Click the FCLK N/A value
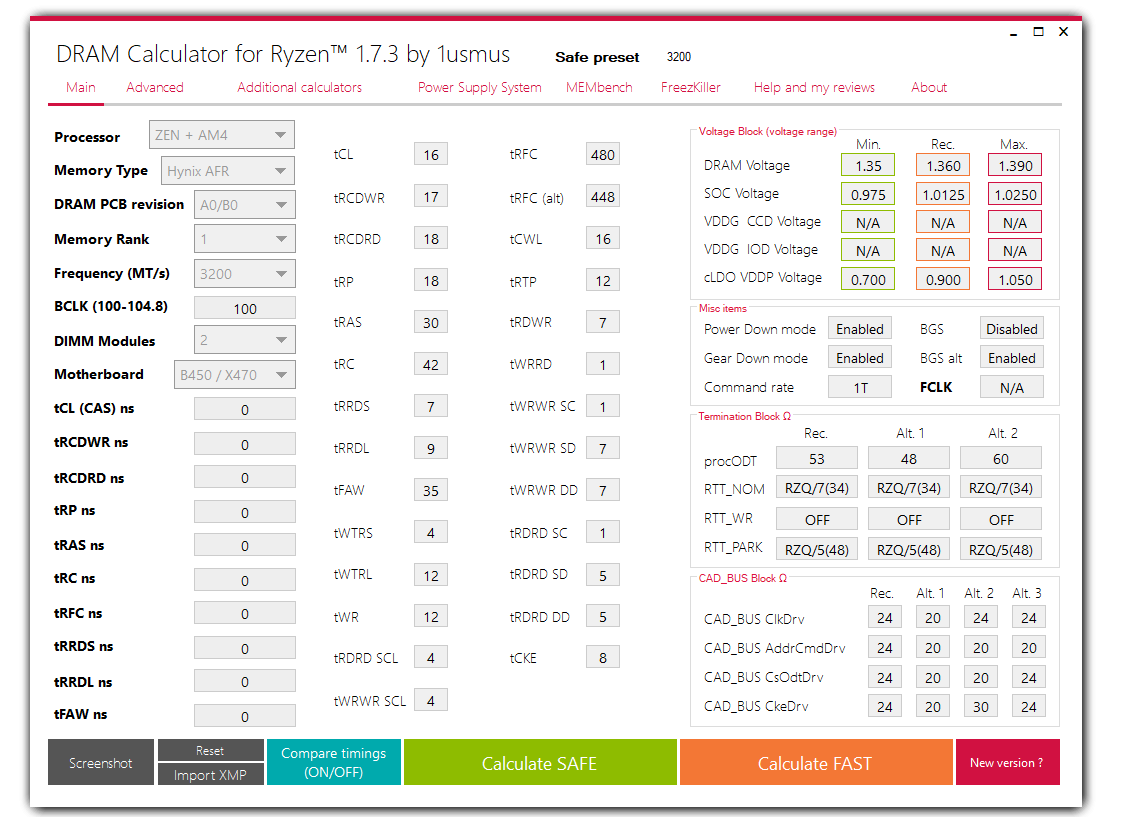This screenshot has height=817, width=1143. click(x=1011, y=387)
